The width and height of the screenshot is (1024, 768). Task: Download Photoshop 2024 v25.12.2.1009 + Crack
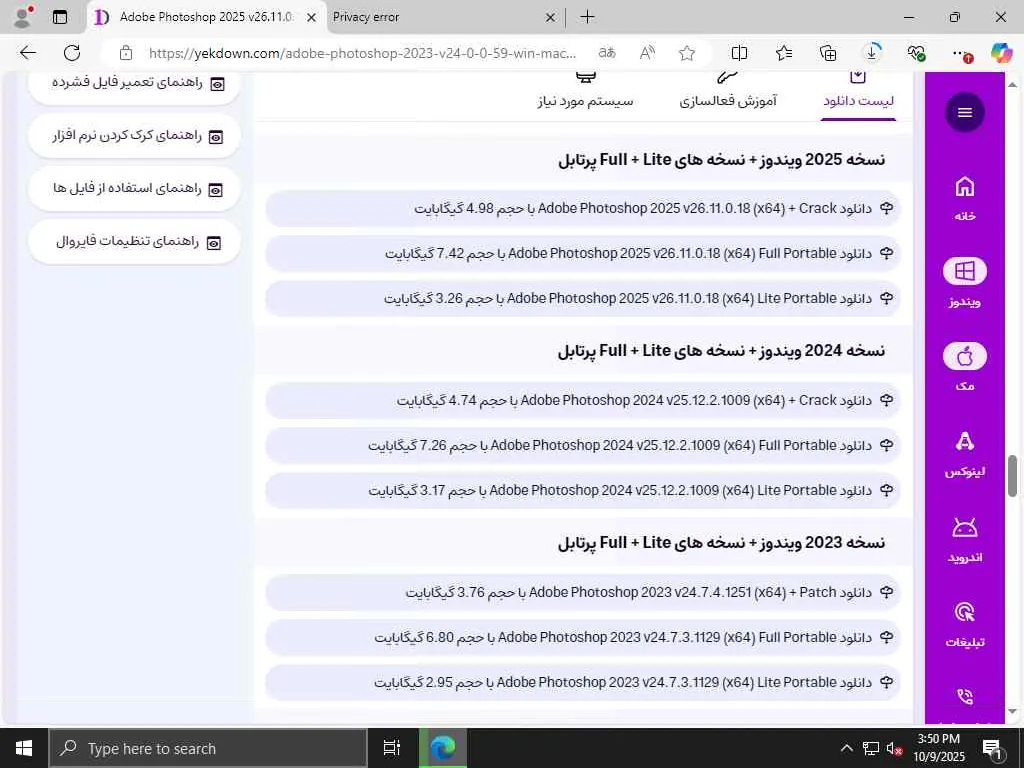pyautogui.click(x=583, y=400)
